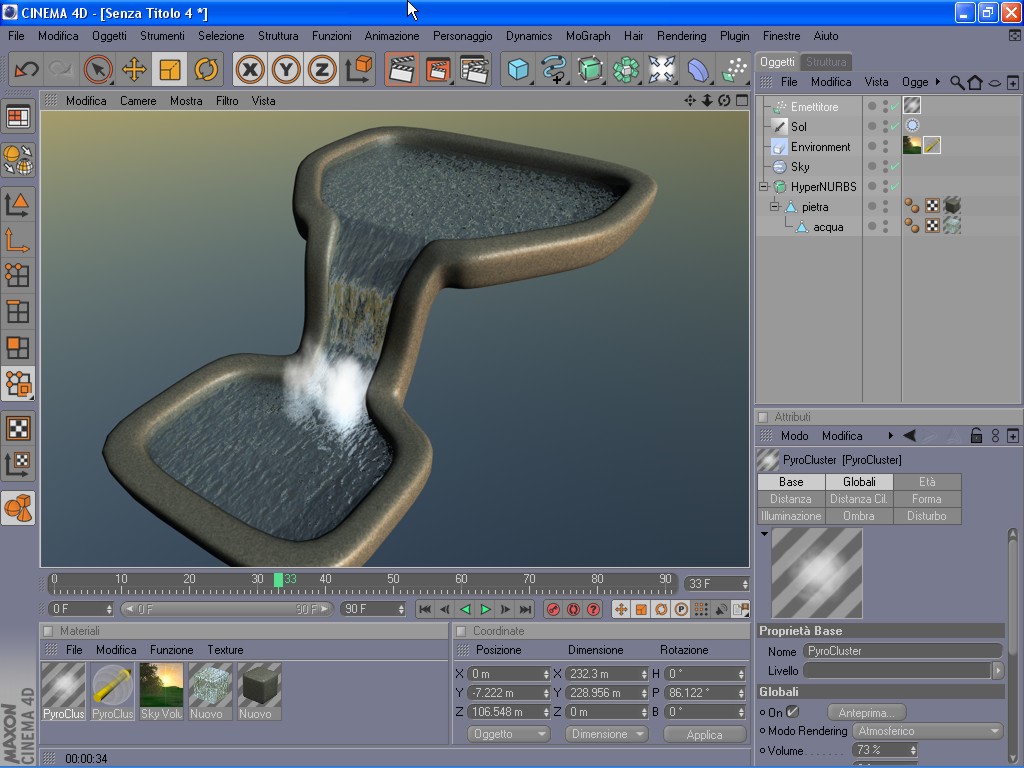
Task: Toggle the PyroCluster On checkbox
Action: [792, 712]
